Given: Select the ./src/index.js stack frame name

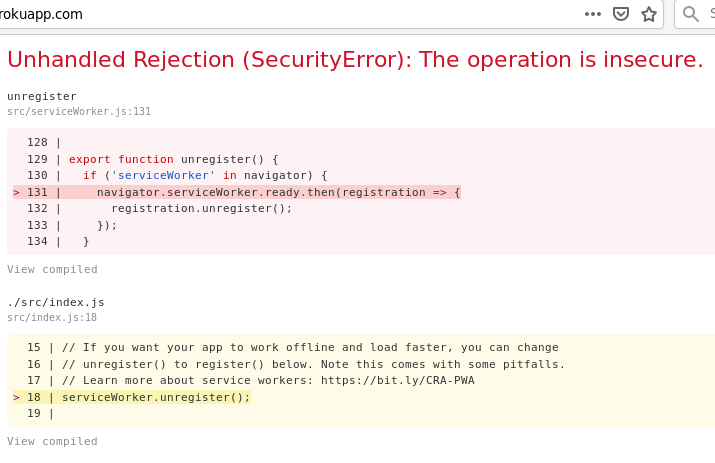Looking at the screenshot, I should point(56,302).
